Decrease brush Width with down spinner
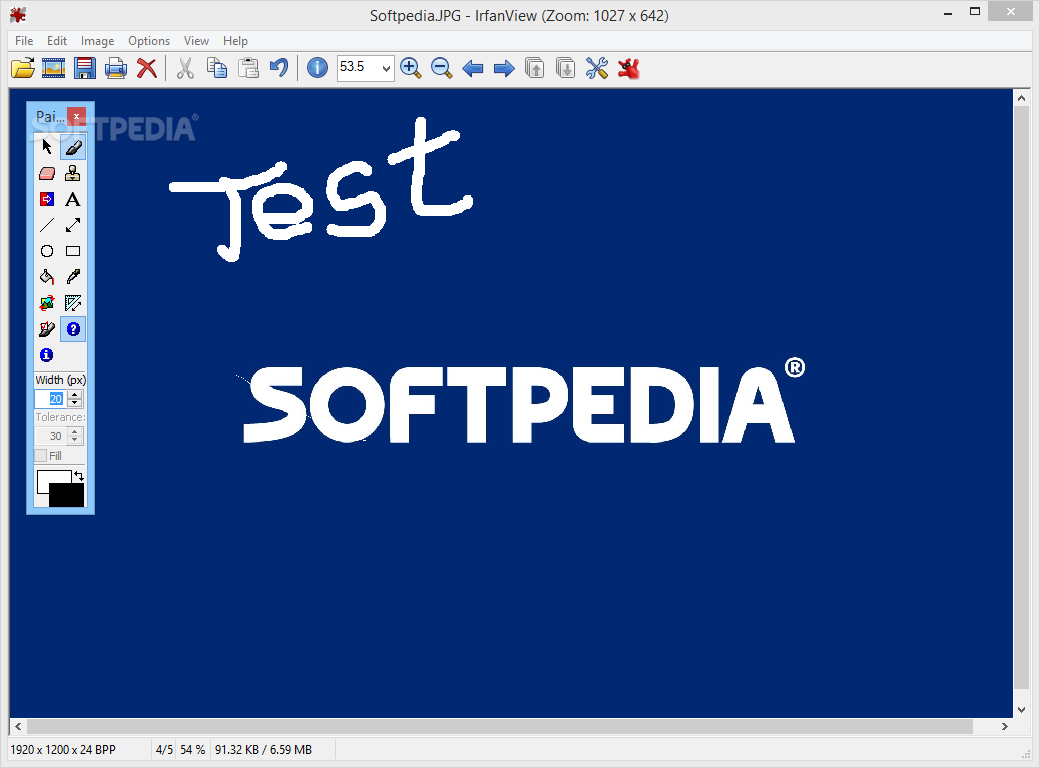 (x=75, y=403)
